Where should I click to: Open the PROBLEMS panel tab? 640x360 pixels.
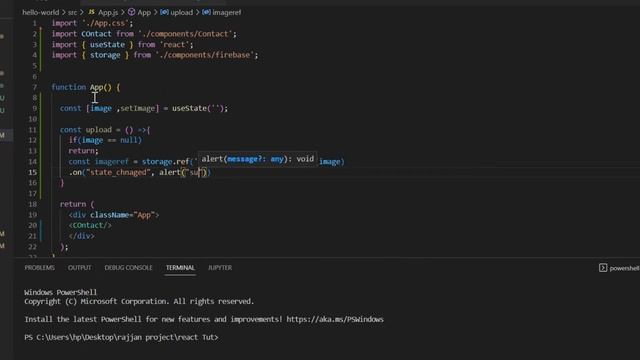point(40,268)
